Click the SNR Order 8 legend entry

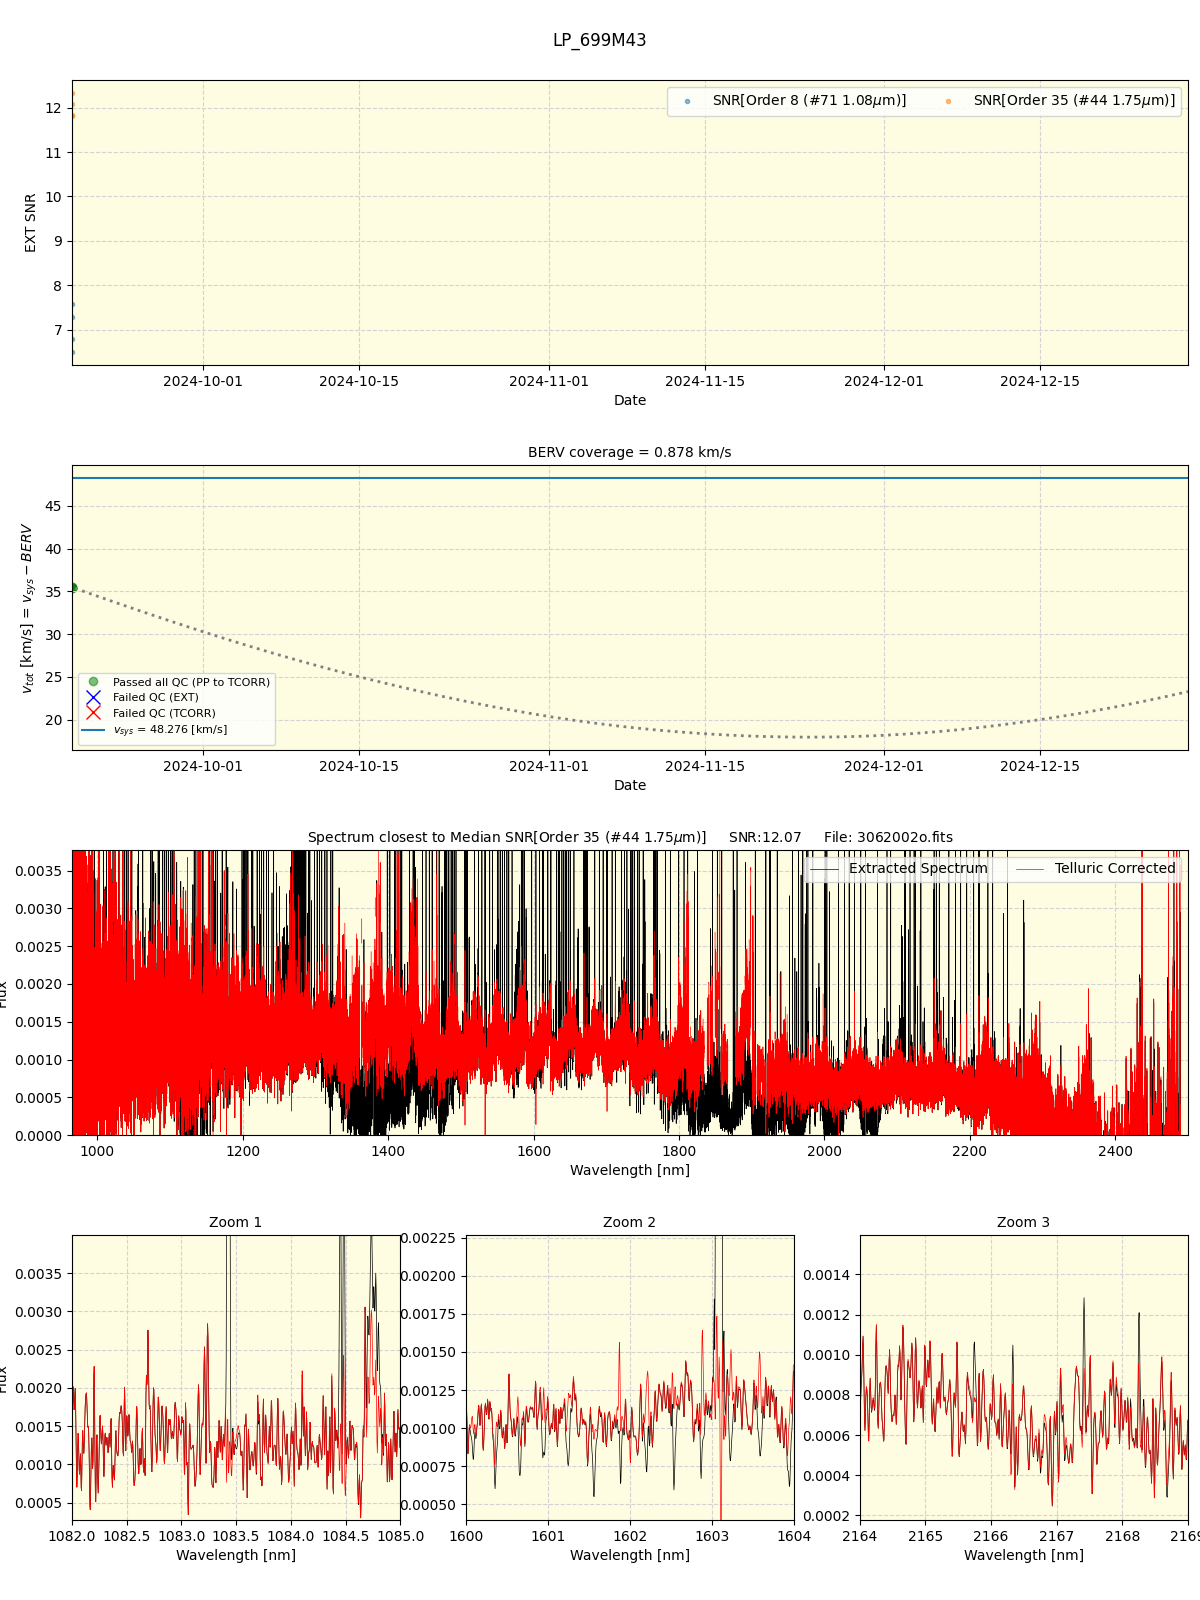tap(809, 101)
